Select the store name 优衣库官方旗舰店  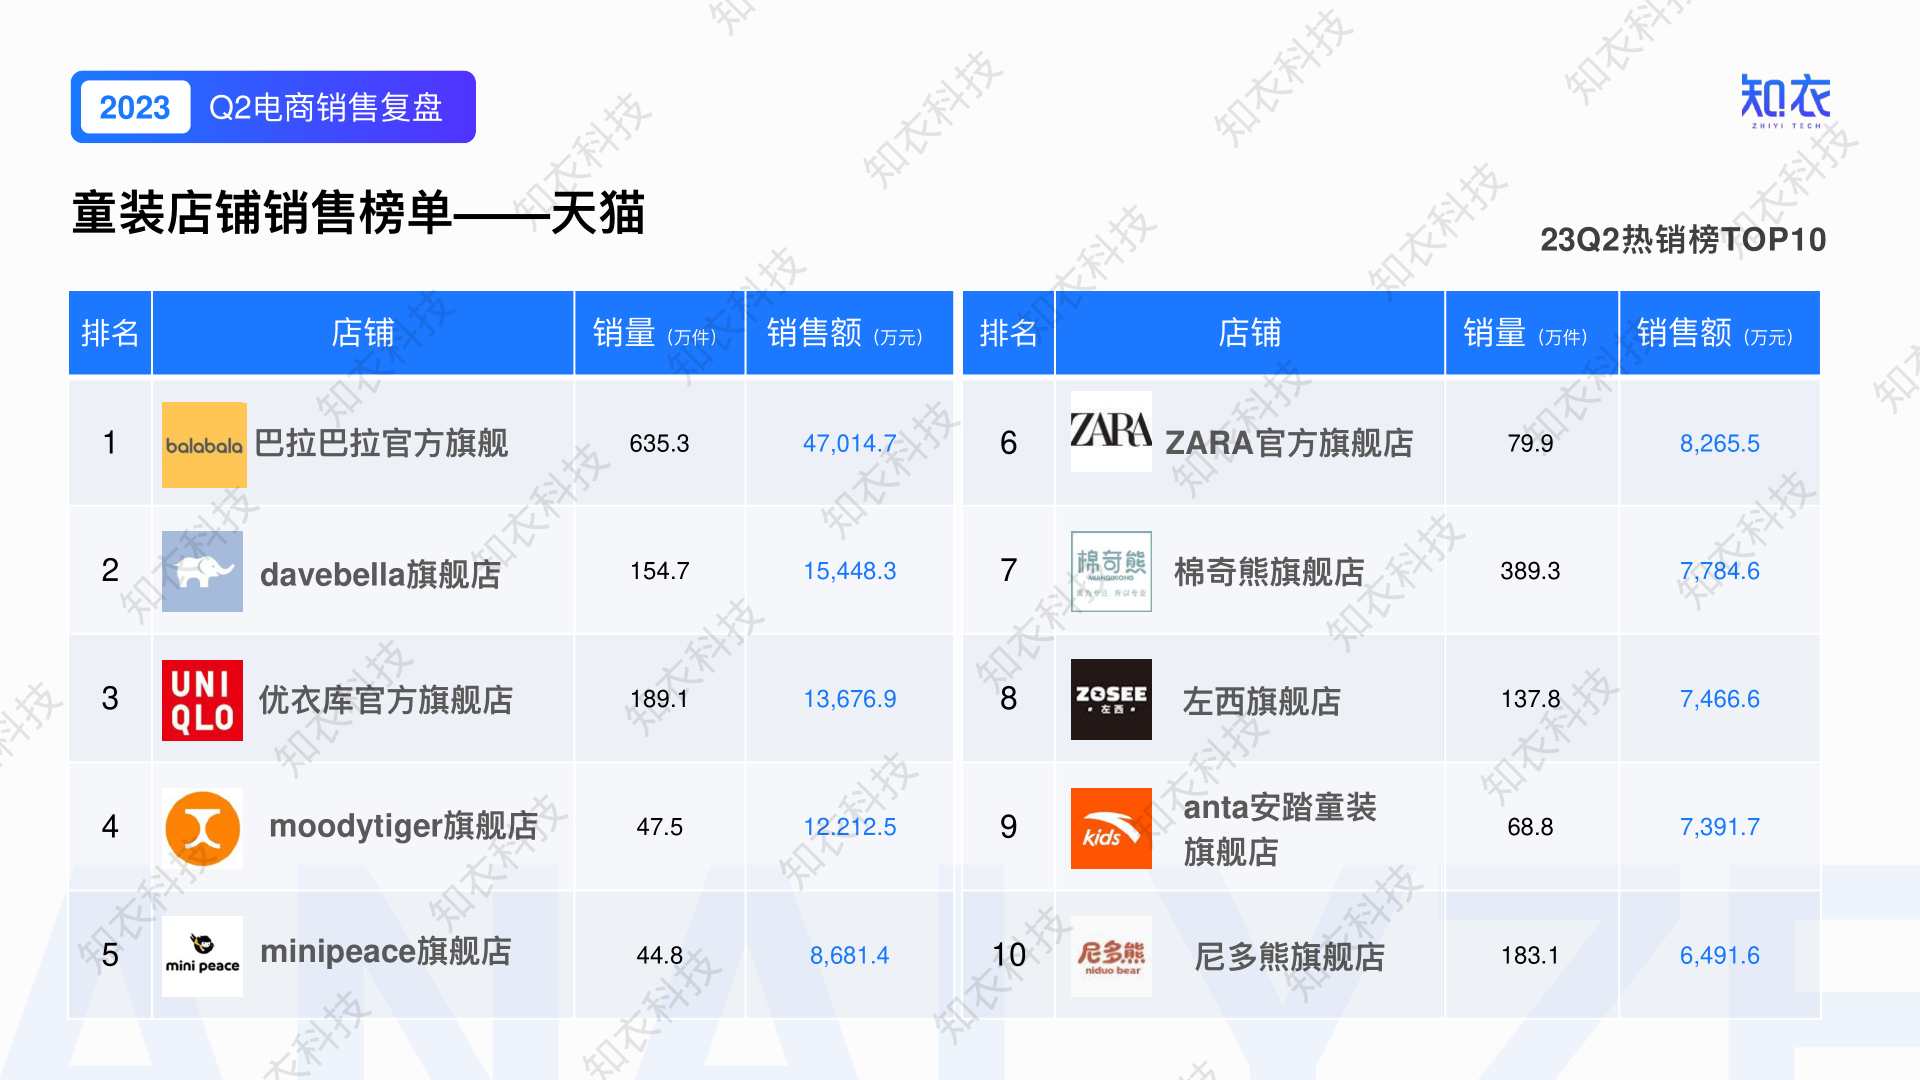(386, 701)
